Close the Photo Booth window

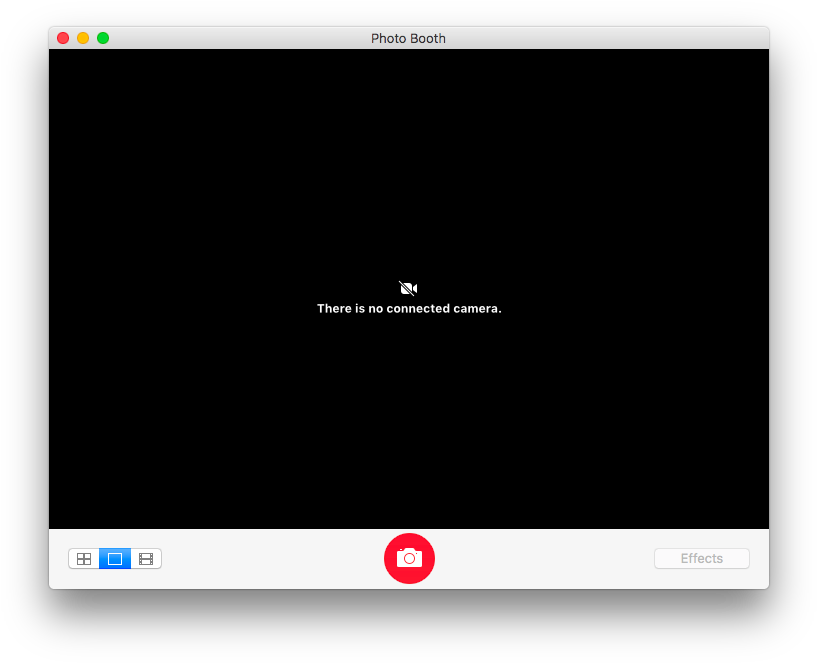(63, 38)
